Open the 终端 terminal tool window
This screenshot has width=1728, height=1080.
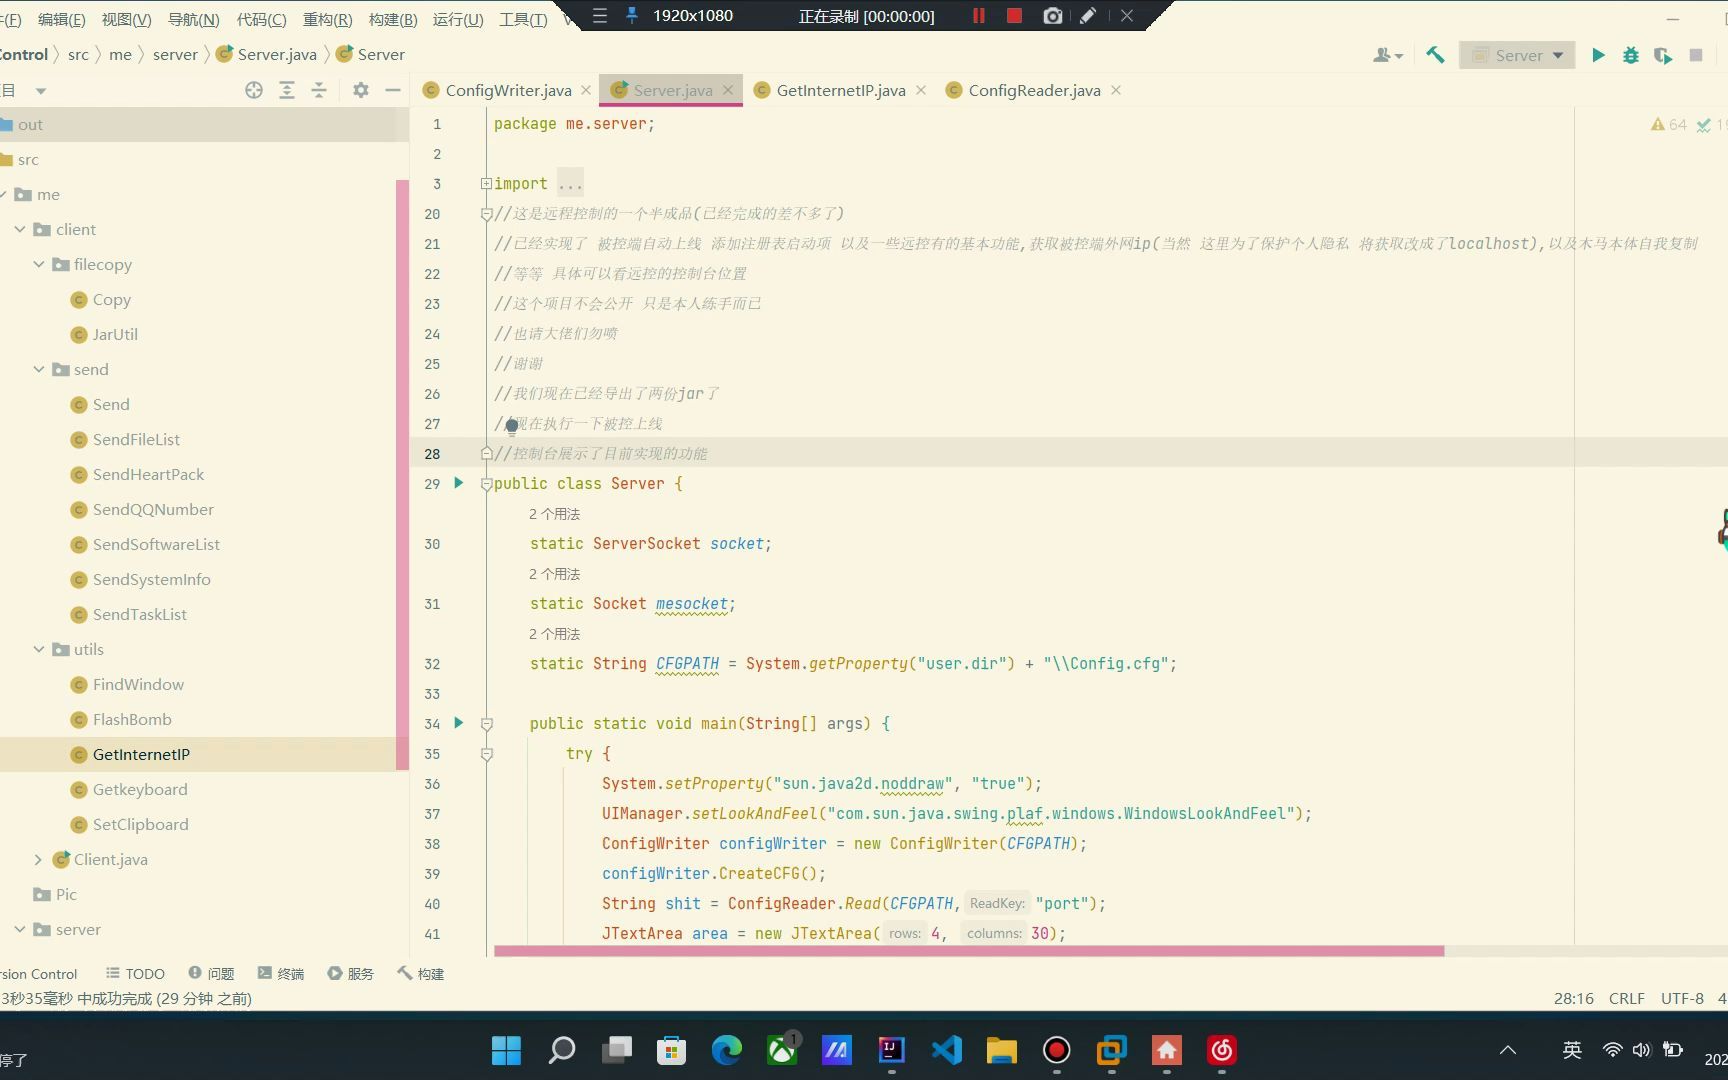click(x=281, y=973)
